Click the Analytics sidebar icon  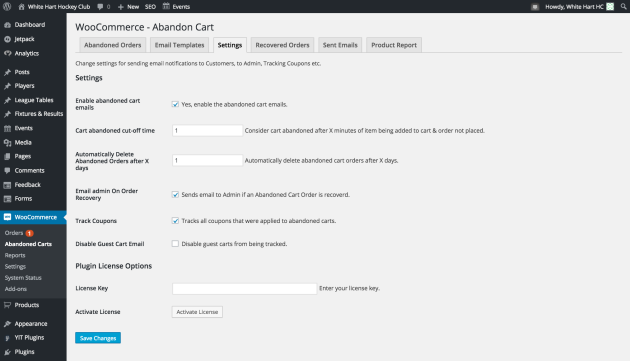(7, 53)
